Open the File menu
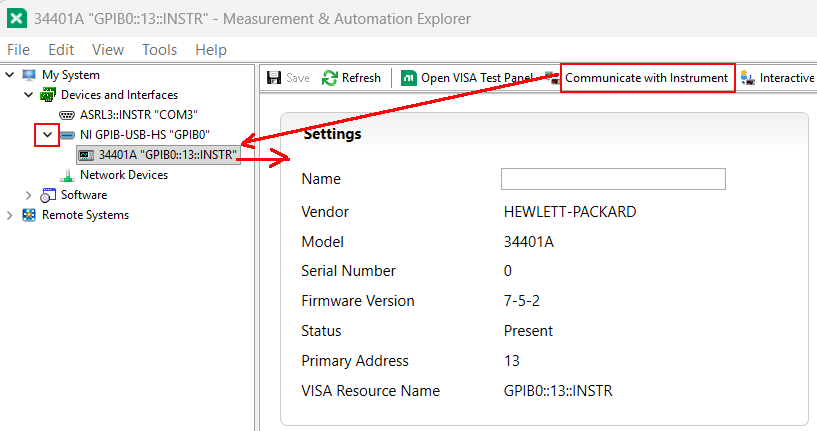 (x=18, y=50)
